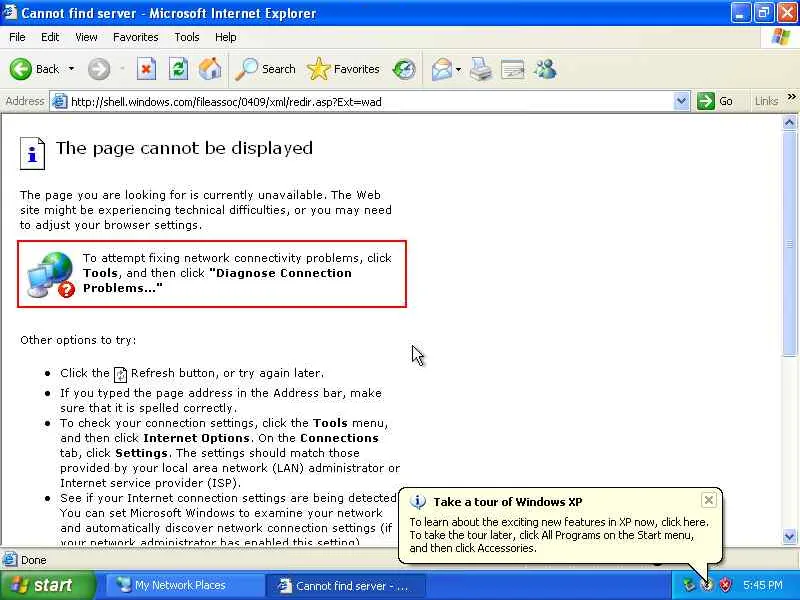Click the Mail envelope icon
This screenshot has width=800, height=600.
(x=442, y=69)
